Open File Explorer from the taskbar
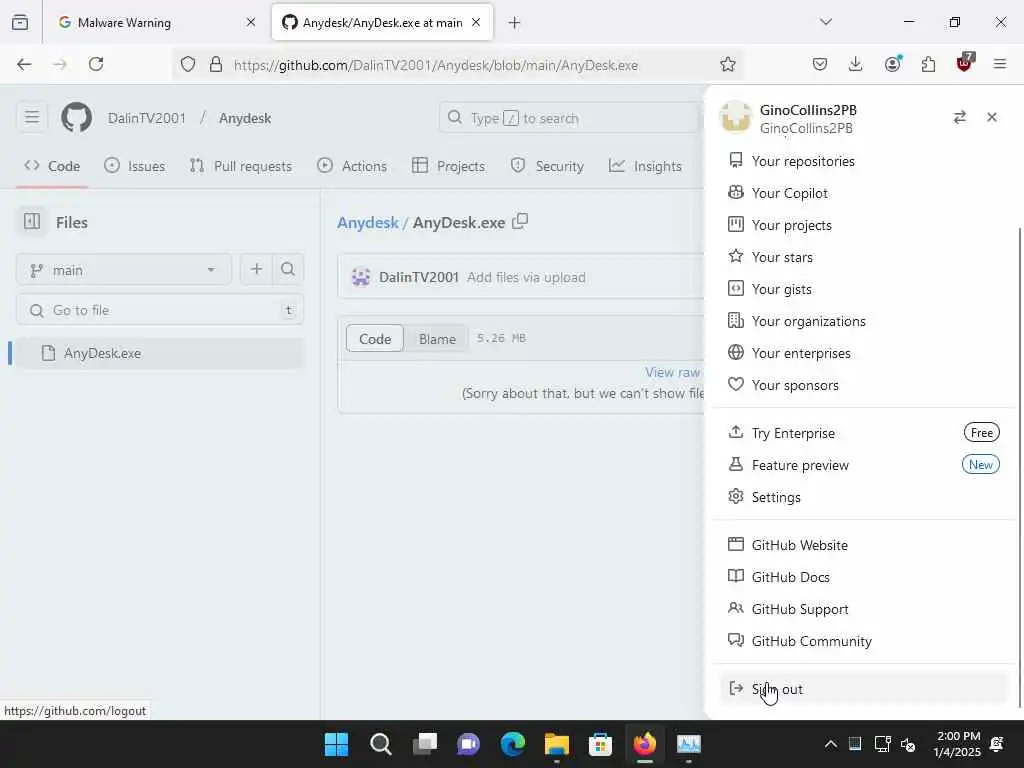The image size is (1024, 768). pyautogui.click(x=556, y=744)
